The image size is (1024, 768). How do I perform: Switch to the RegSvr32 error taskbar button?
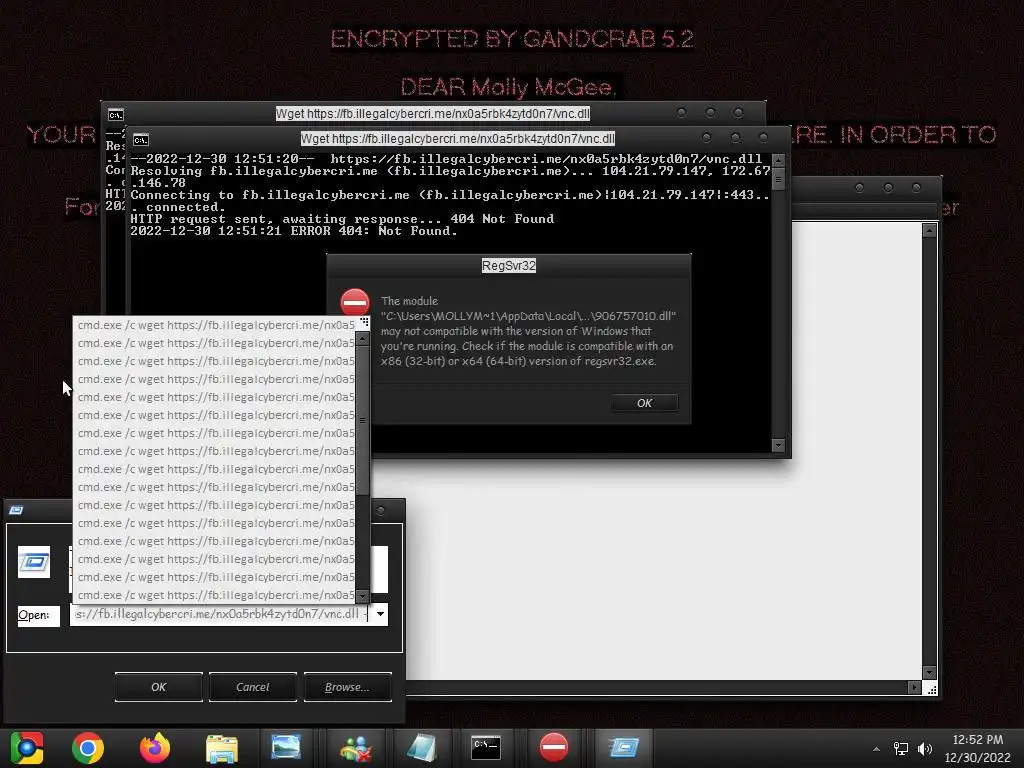click(554, 748)
